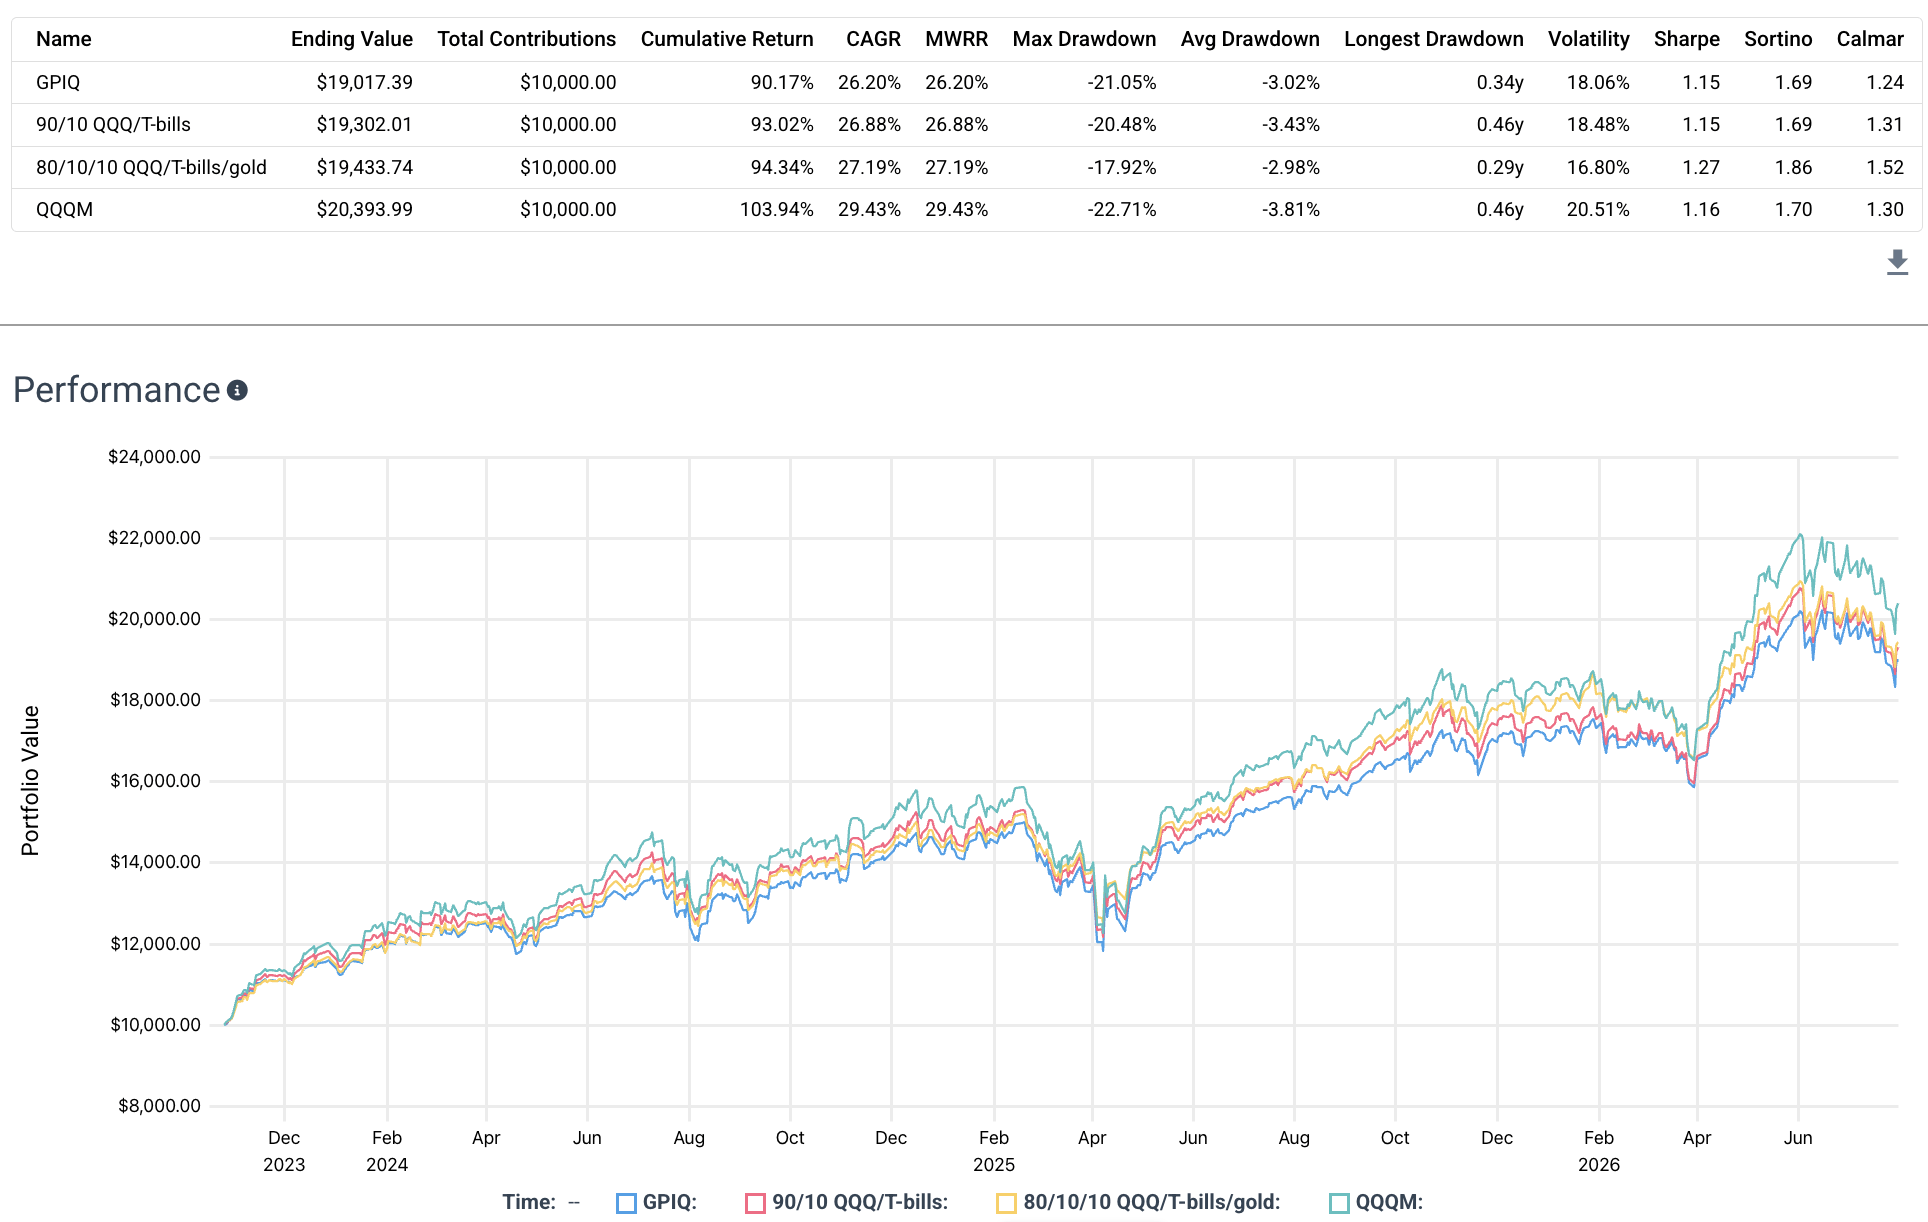
Task: Click ending value $19,433.74
Action: click(365, 167)
